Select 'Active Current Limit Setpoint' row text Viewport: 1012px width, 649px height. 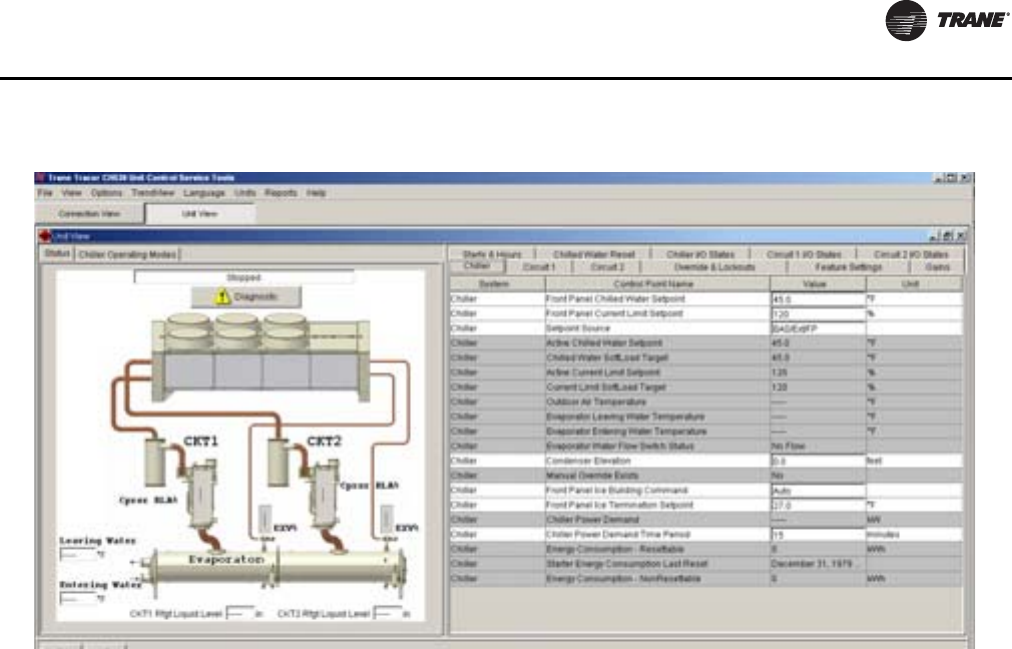[x=603, y=373]
